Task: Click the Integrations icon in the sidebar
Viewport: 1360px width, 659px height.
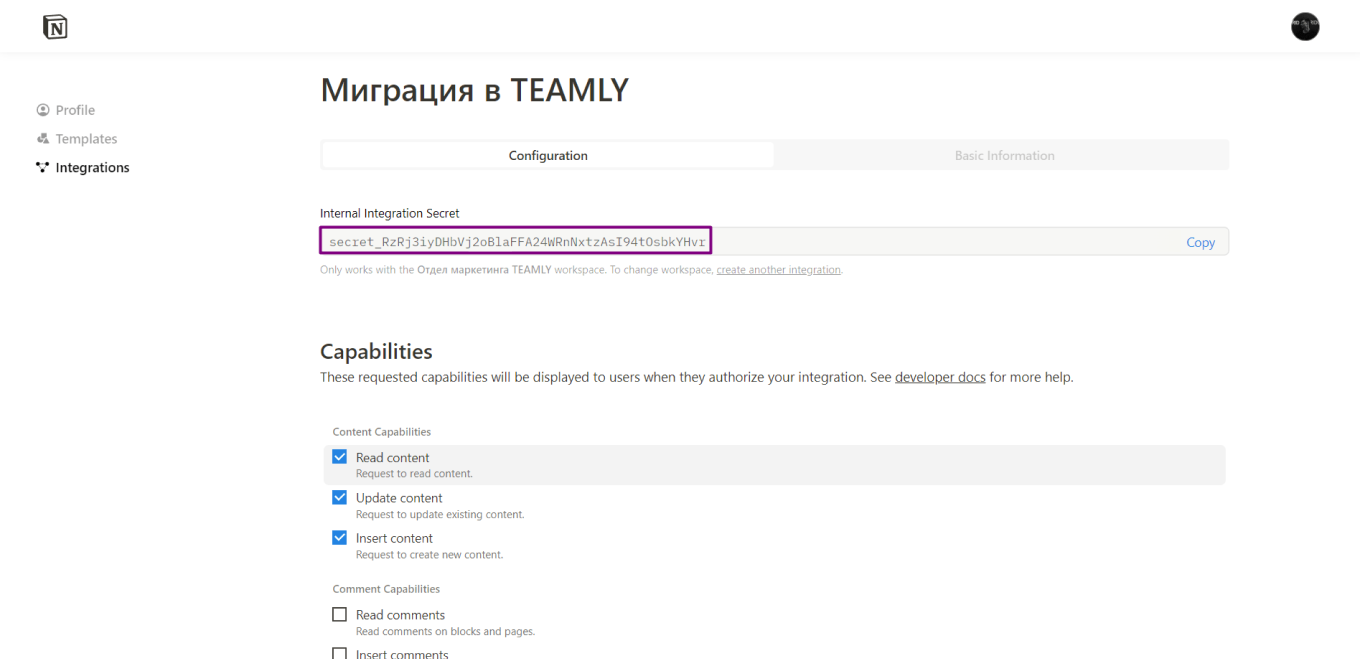Action: [42, 166]
